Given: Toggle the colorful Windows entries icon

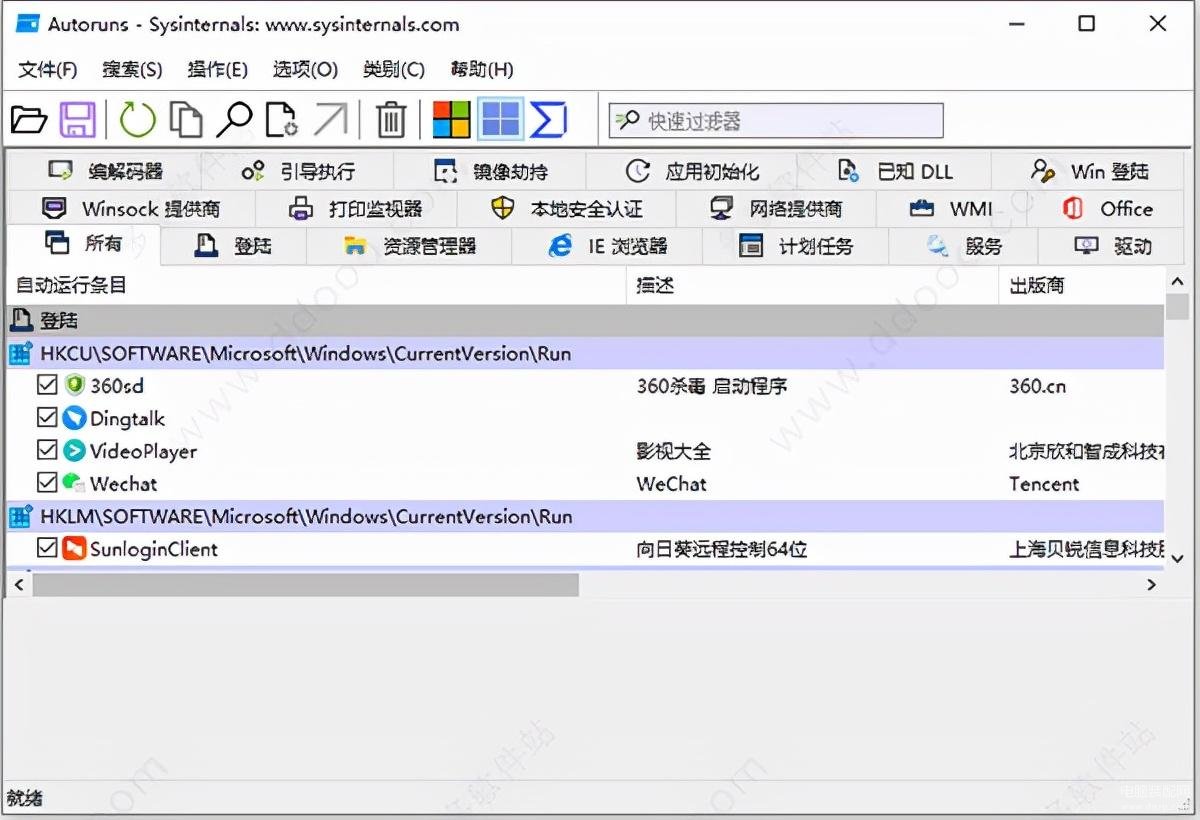Looking at the screenshot, I should tap(451, 120).
